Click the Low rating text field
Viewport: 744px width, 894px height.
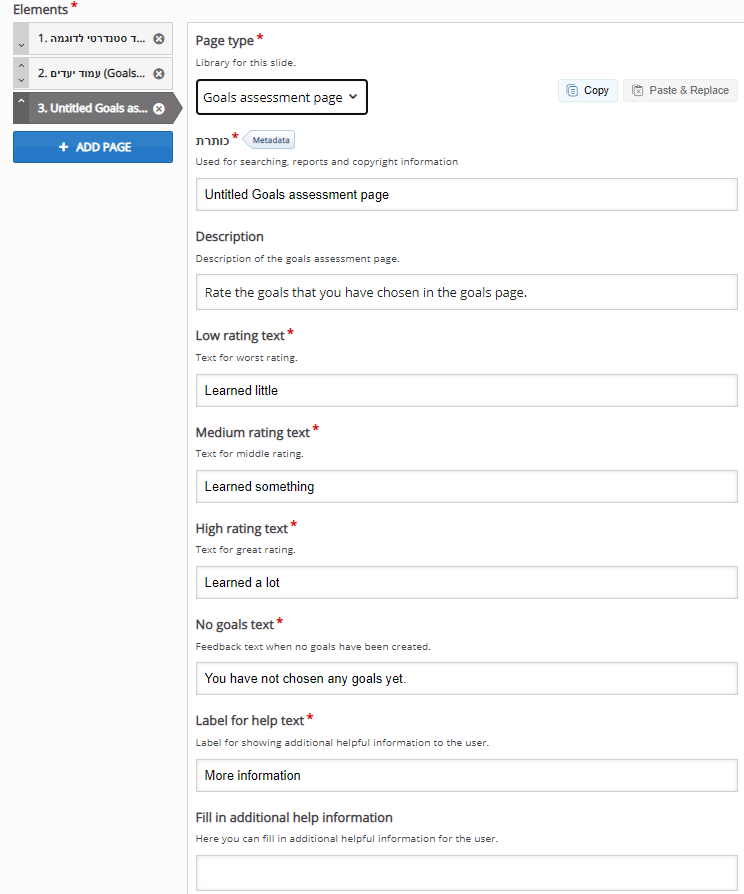pos(466,390)
